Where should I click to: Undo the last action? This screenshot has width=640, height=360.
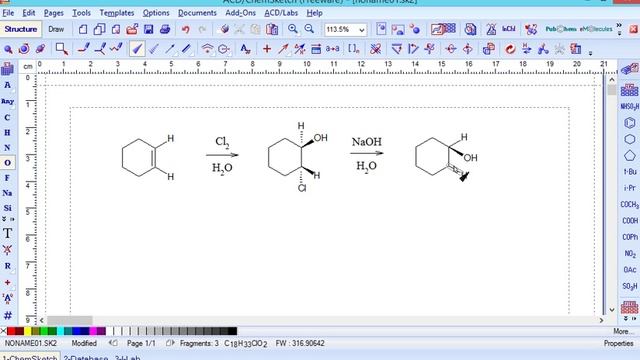(186, 29)
